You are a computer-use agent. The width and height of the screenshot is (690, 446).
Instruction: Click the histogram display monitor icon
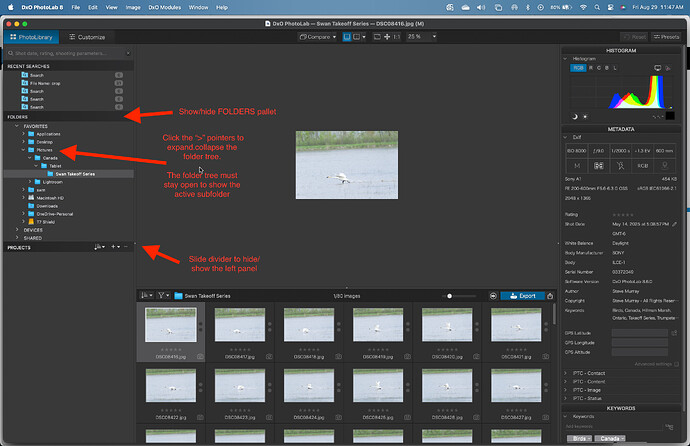(657, 68)
